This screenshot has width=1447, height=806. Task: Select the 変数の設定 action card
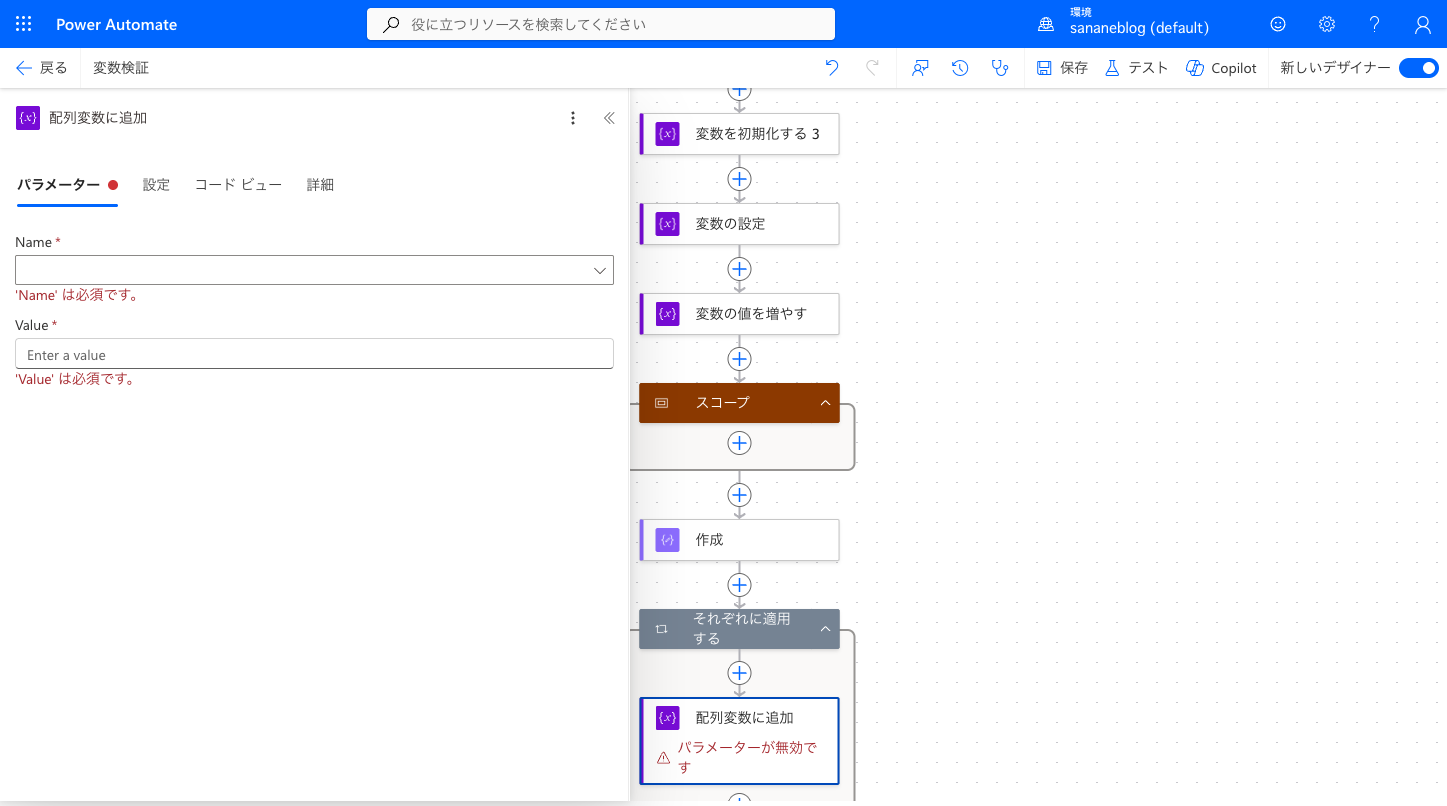point(739,224)
